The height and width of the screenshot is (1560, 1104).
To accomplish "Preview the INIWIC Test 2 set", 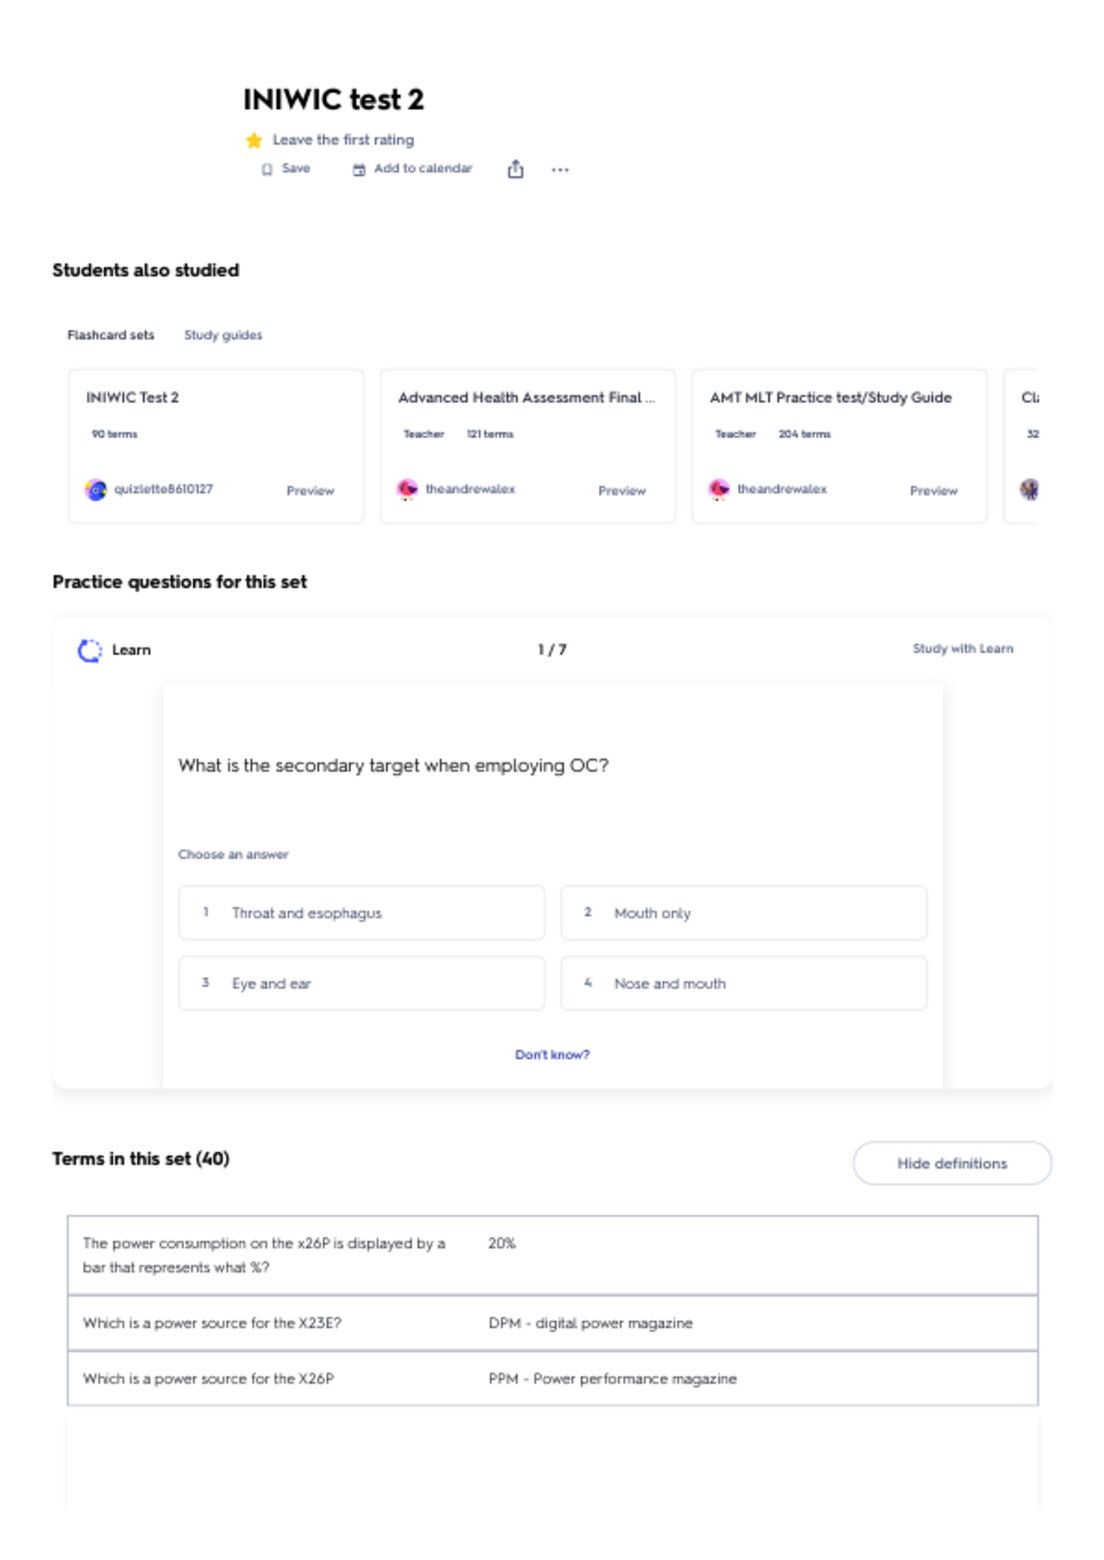I will coord(310,491).
